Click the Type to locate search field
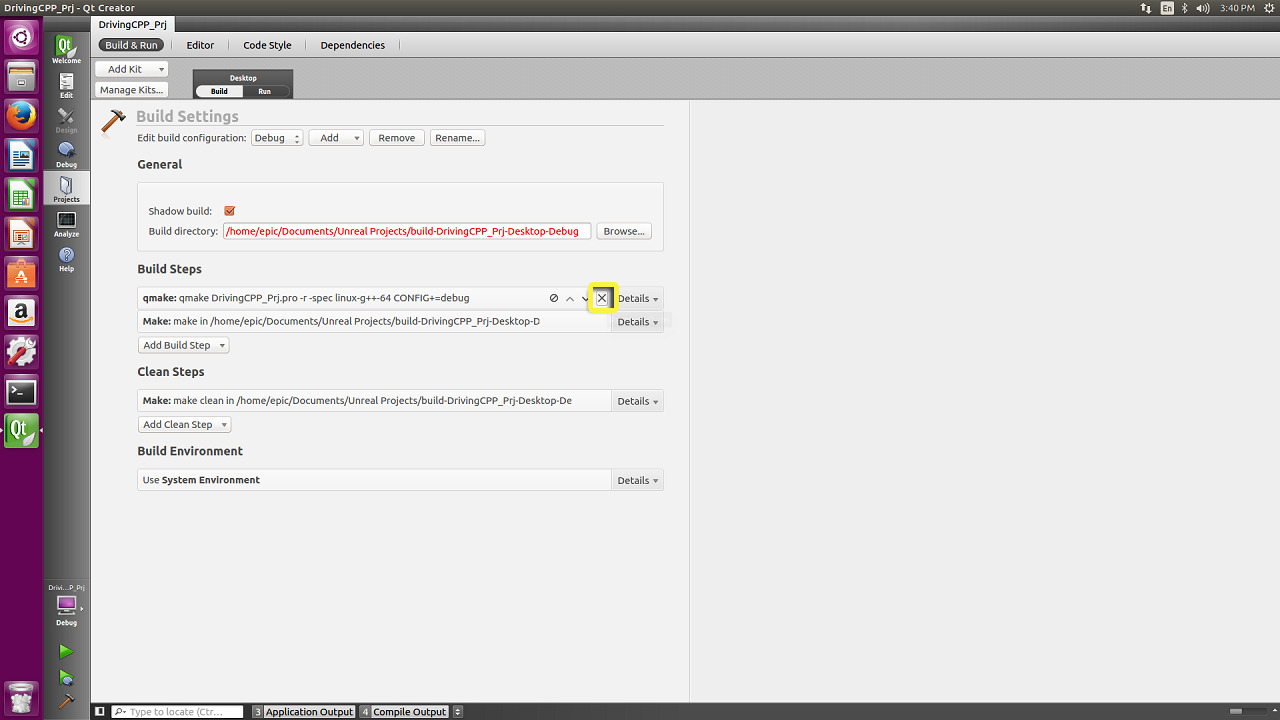The width and height of the screenshot is (1280, 720). [x=177, y=712]
